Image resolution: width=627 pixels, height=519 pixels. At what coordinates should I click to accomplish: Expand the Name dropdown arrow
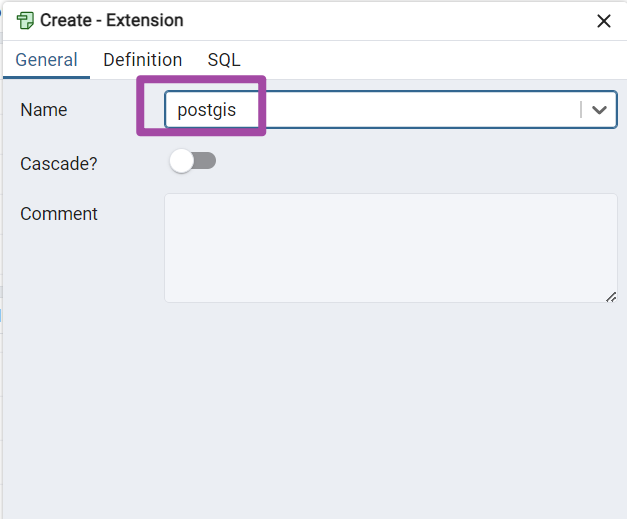pyautogui.click(x=599, y=110)
